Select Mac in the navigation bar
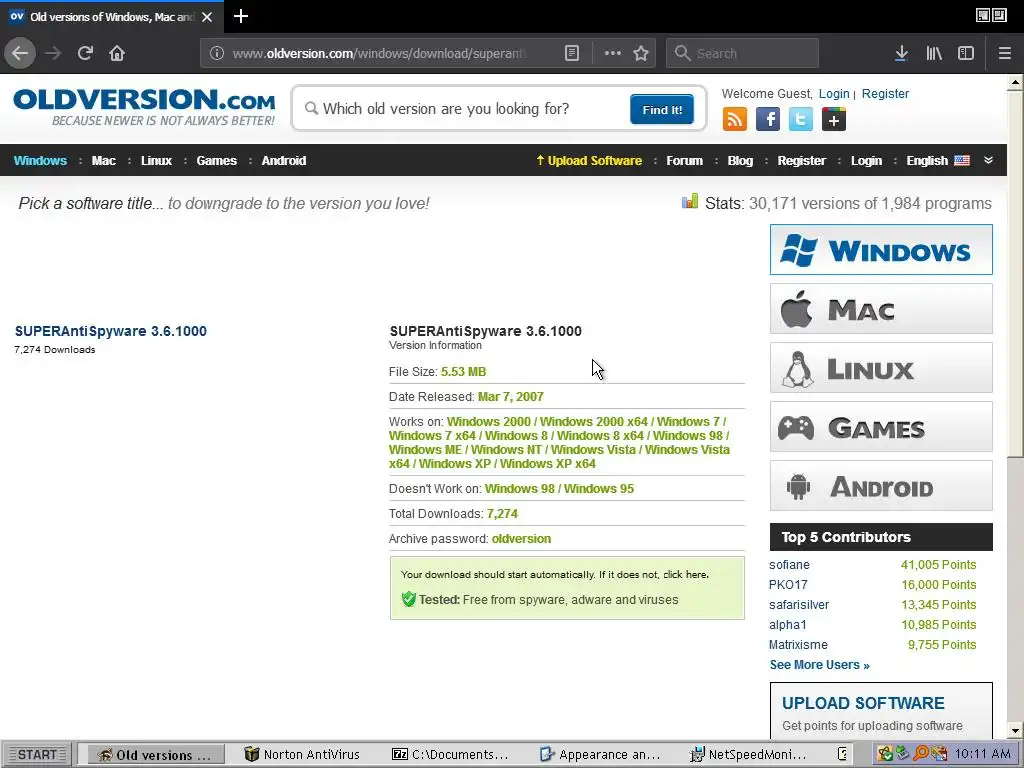Image resolution: width=1024 pixels, height=768 pixels. pos(104,161)
